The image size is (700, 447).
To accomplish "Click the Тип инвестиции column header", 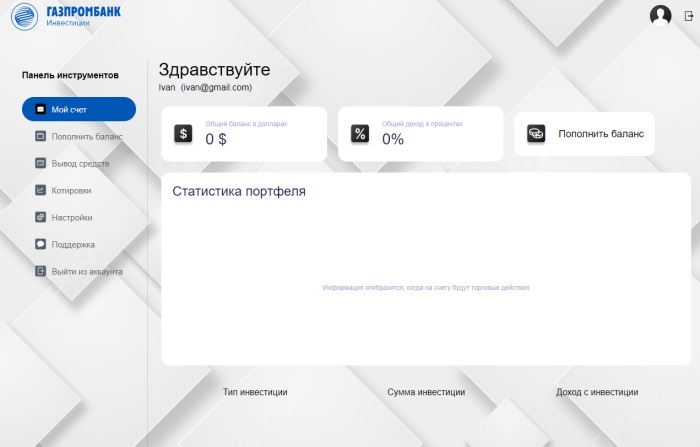I will [x=255, y=392].
